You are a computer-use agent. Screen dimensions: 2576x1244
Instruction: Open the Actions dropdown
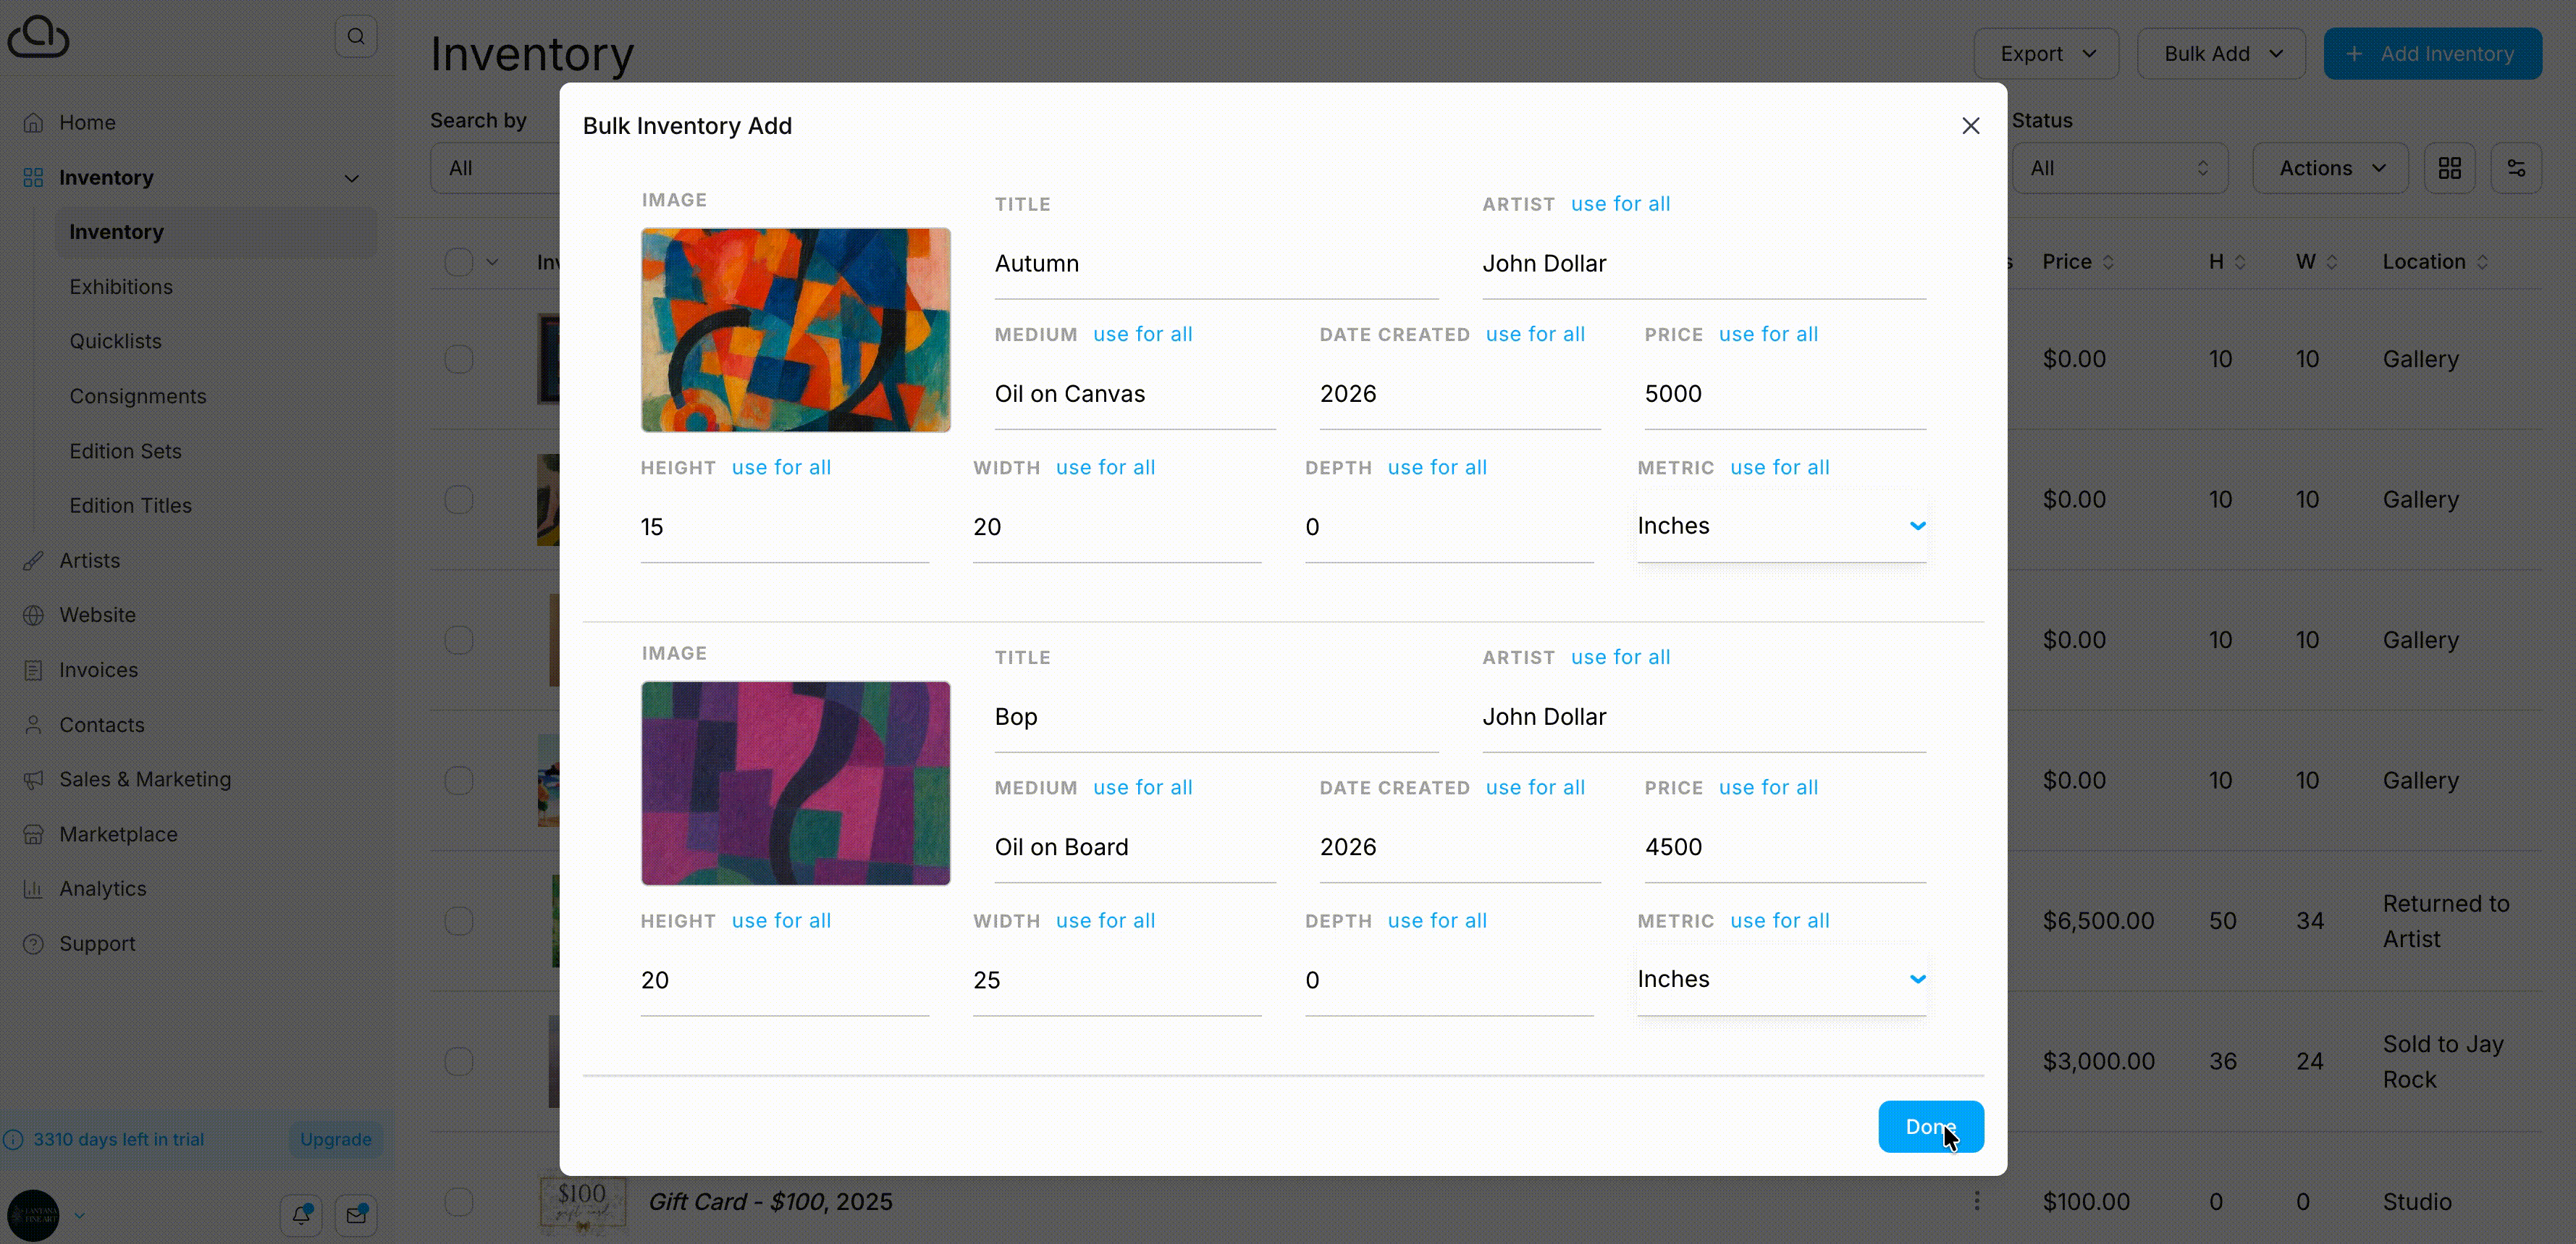pos(2331,168)
